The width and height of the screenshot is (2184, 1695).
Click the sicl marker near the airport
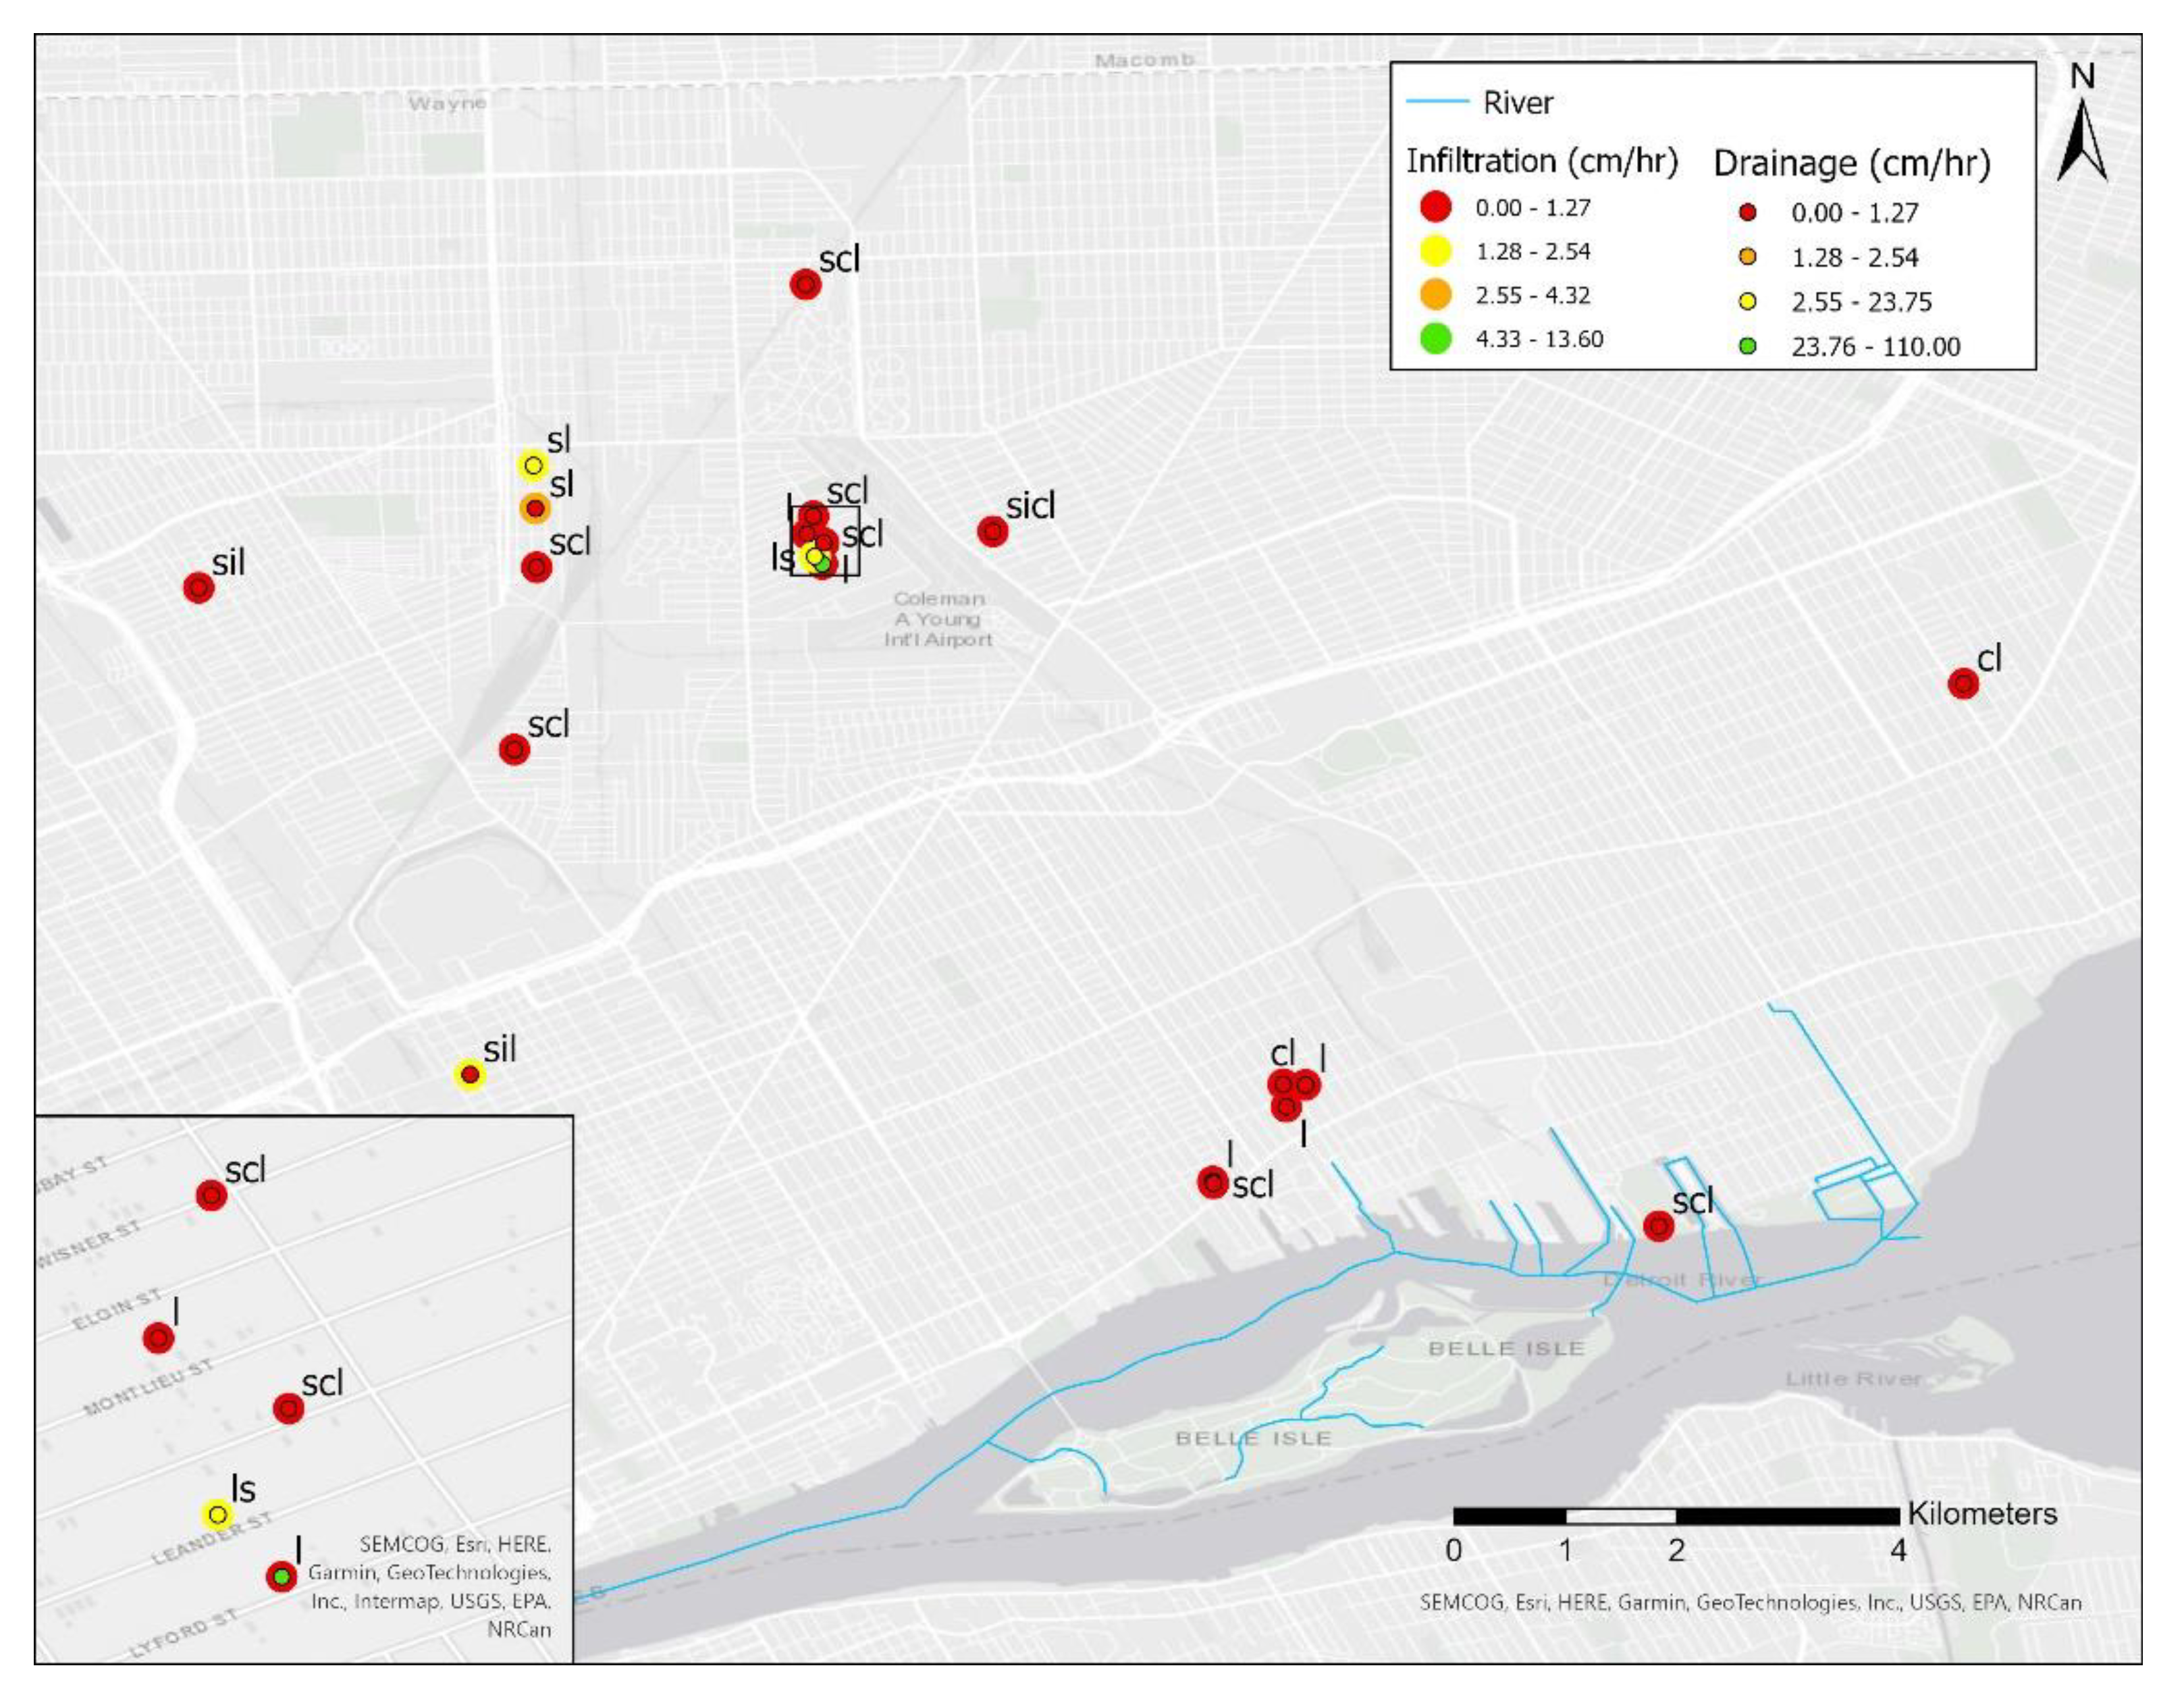pos(992,531)
